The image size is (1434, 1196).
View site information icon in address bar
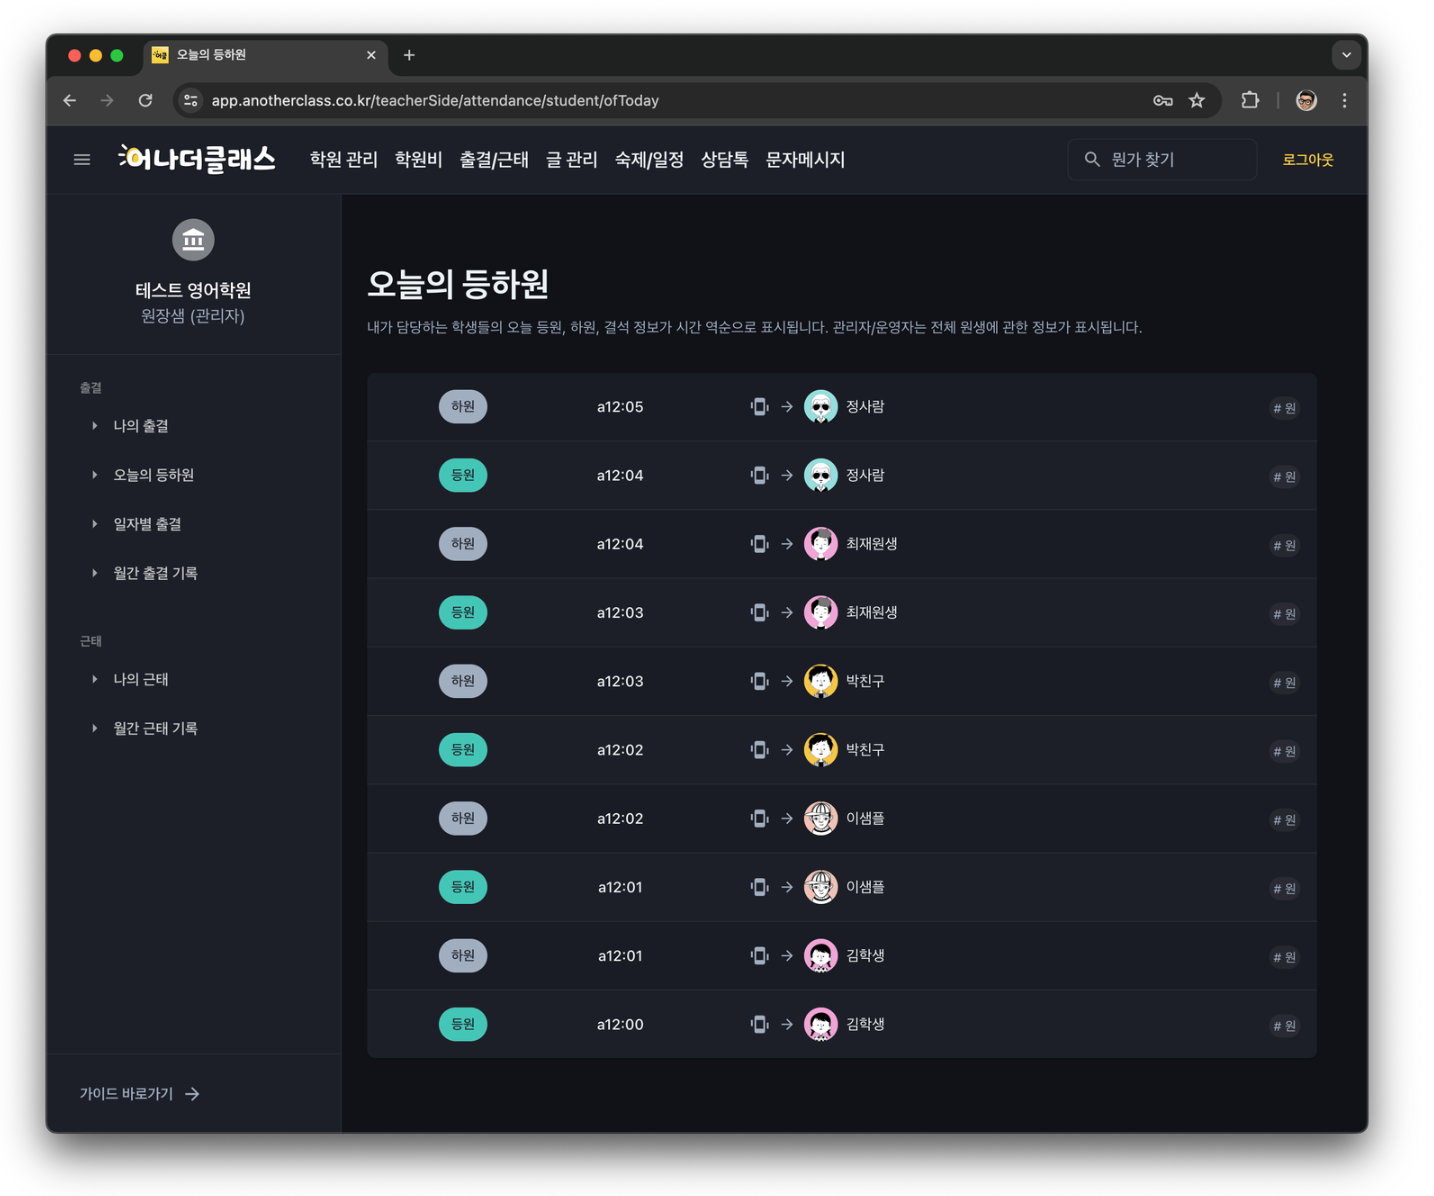[190, 100]
